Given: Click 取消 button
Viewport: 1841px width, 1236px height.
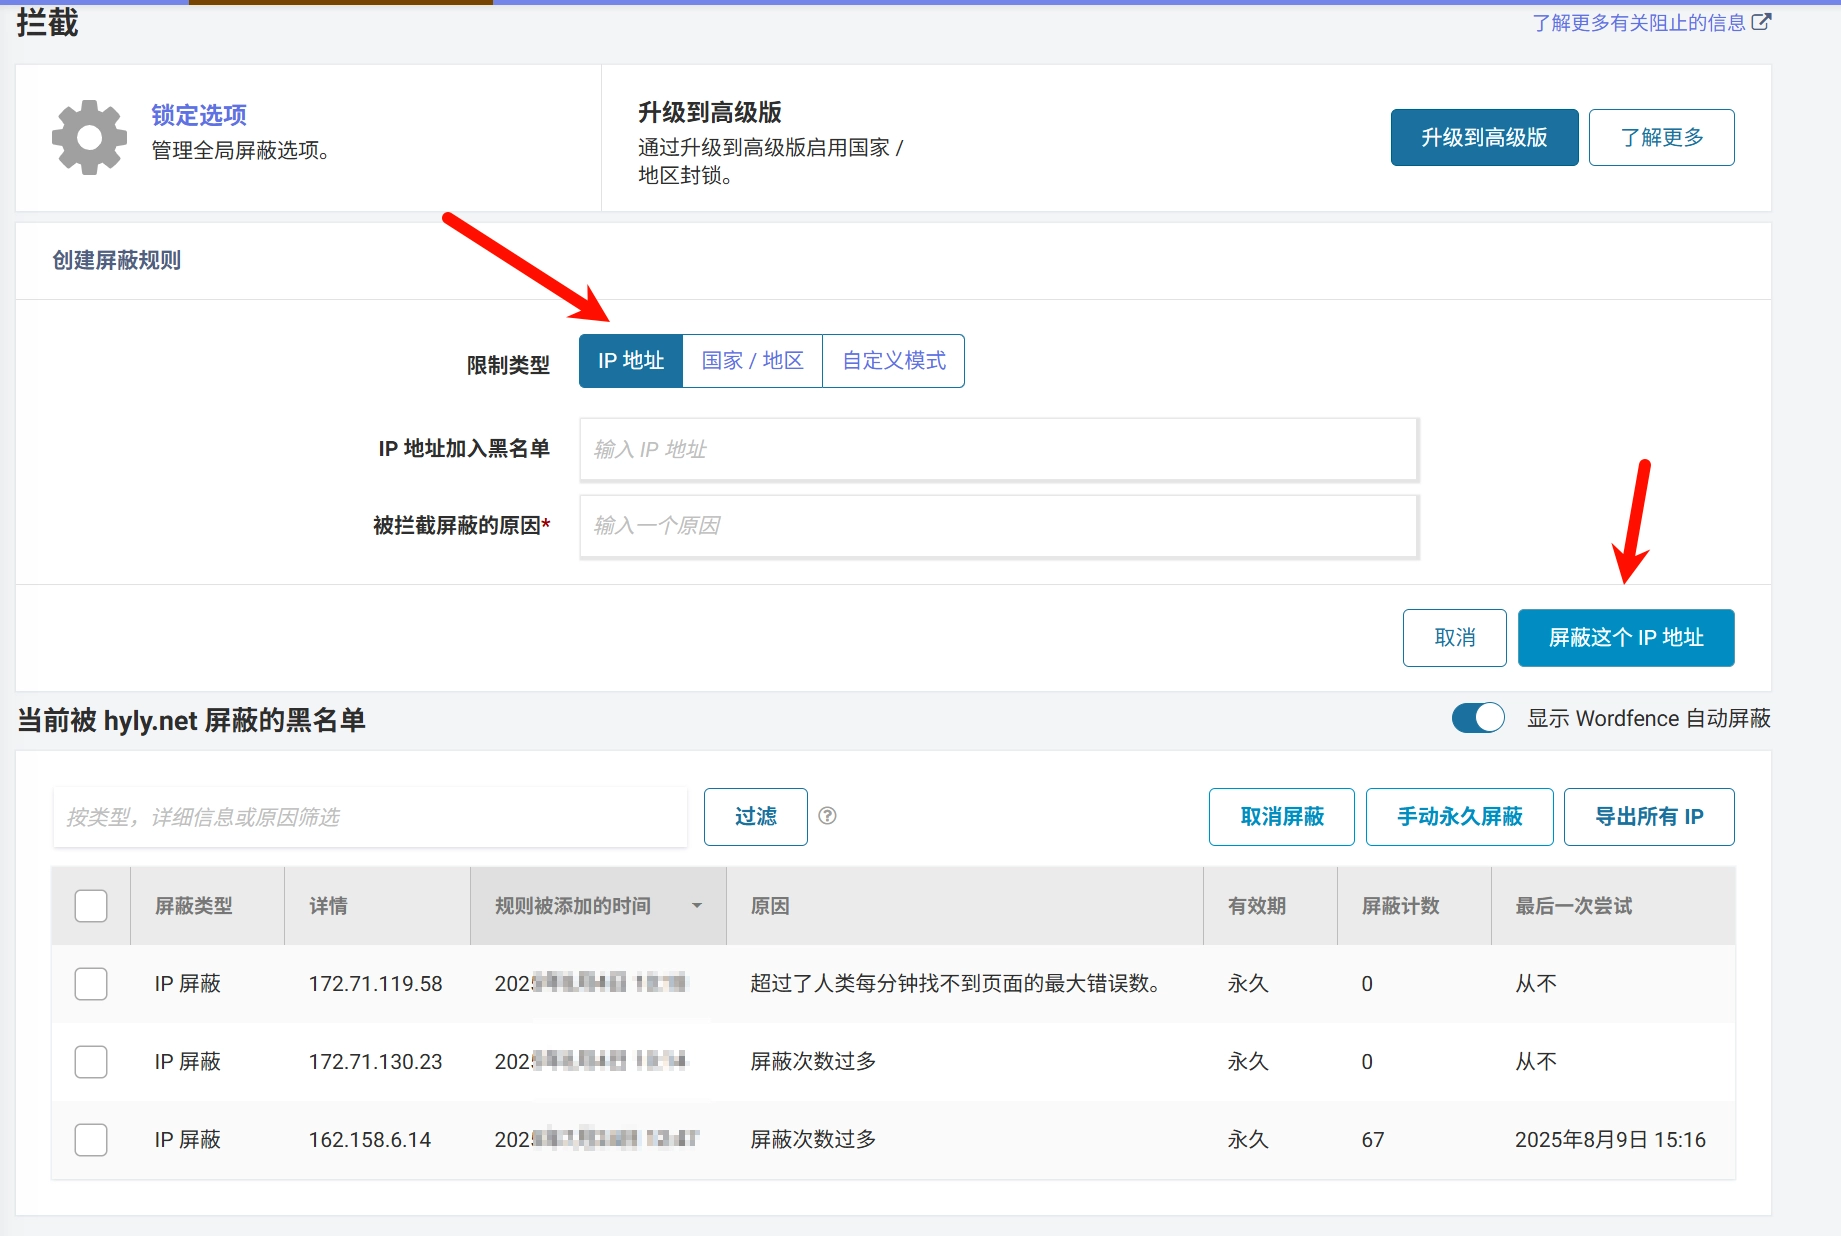Looking at the screenshot, I should point(1454,638).
